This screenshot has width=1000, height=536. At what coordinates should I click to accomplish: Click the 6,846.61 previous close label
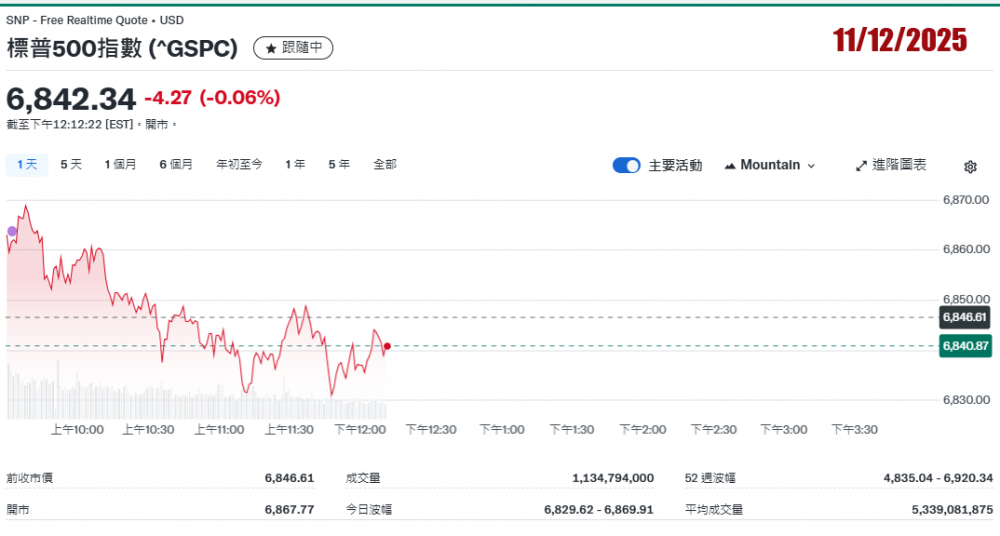964,317
